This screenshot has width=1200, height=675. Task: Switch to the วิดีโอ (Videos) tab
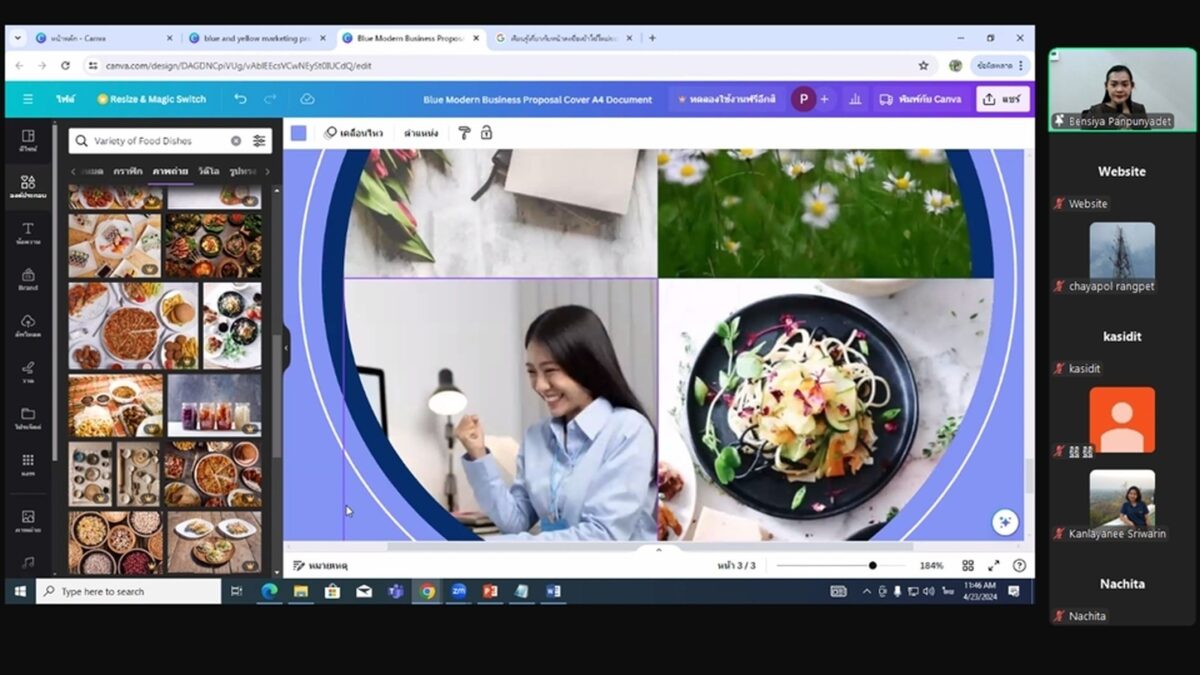click(209, 171)
